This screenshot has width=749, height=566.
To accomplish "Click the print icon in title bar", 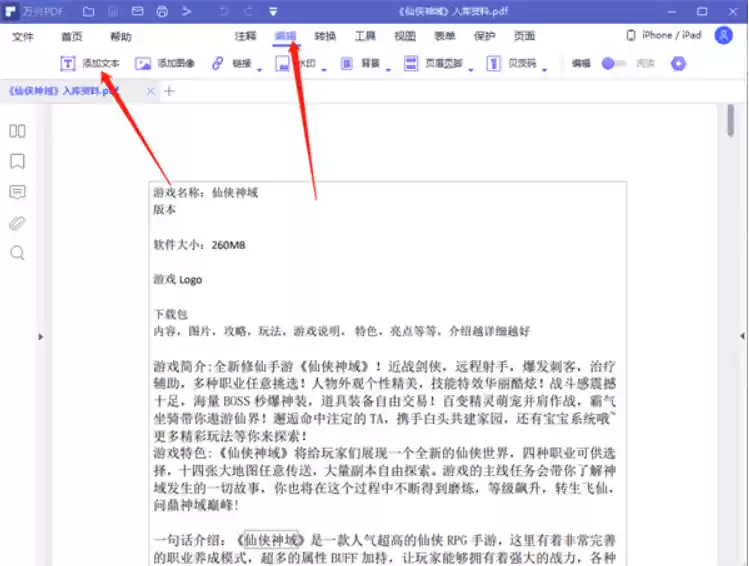I will pyautogui.click(x=162, y=12).
